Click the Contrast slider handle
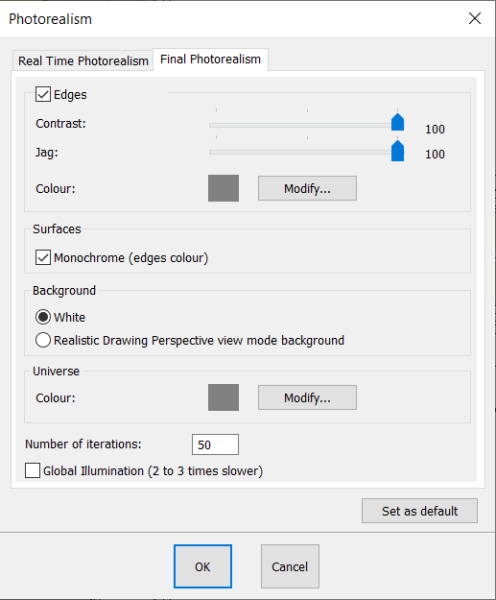496x600 pixels. click(x=398, y=122)
